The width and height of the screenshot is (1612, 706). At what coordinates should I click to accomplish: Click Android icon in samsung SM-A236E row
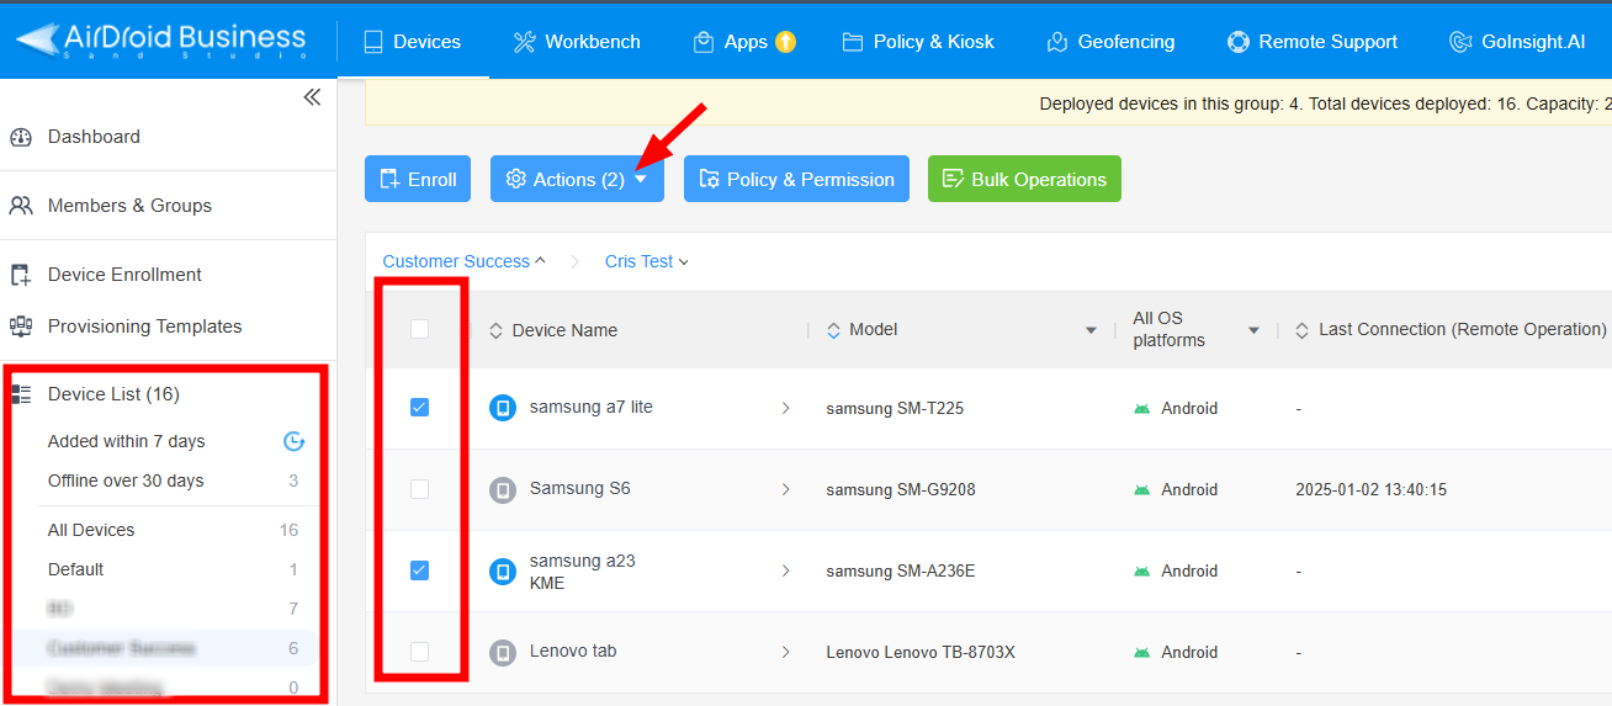1142,571
